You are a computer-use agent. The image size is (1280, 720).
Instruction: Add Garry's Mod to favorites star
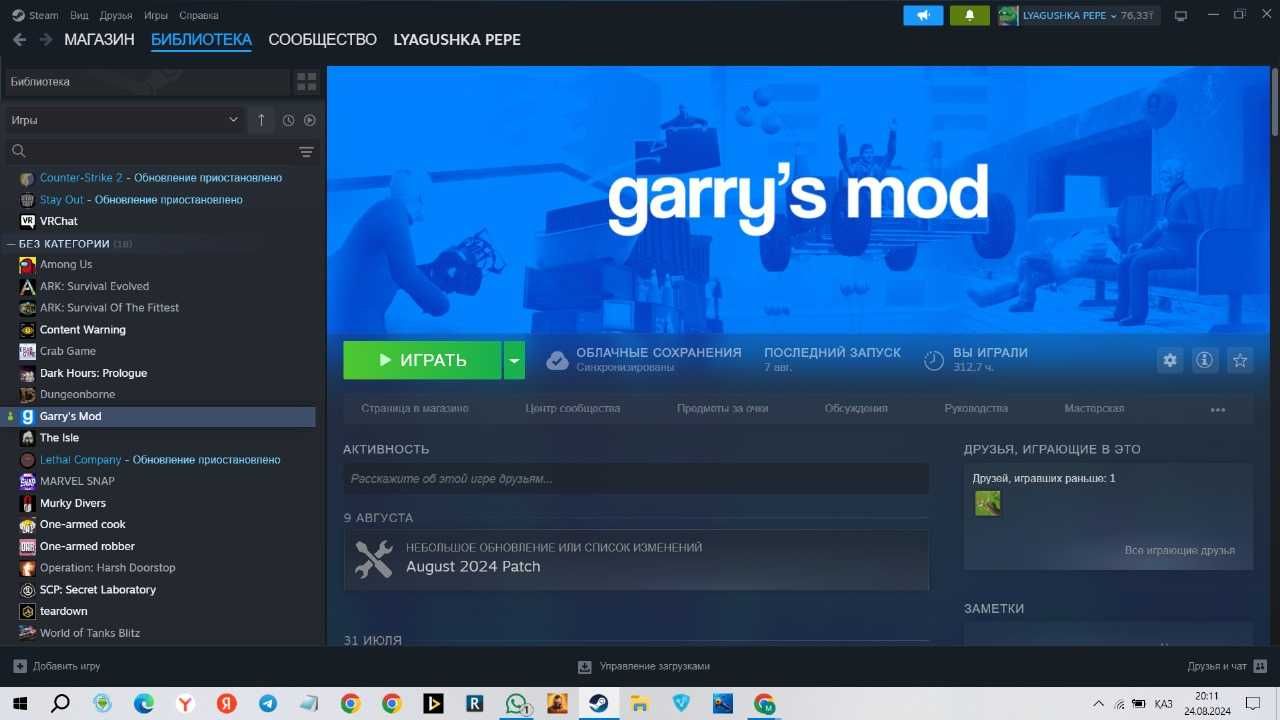1240,360
